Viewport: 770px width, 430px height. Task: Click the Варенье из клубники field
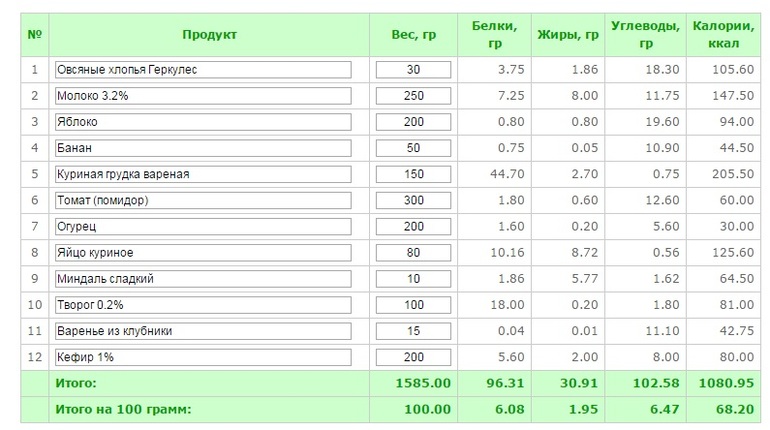coord(205,331)
